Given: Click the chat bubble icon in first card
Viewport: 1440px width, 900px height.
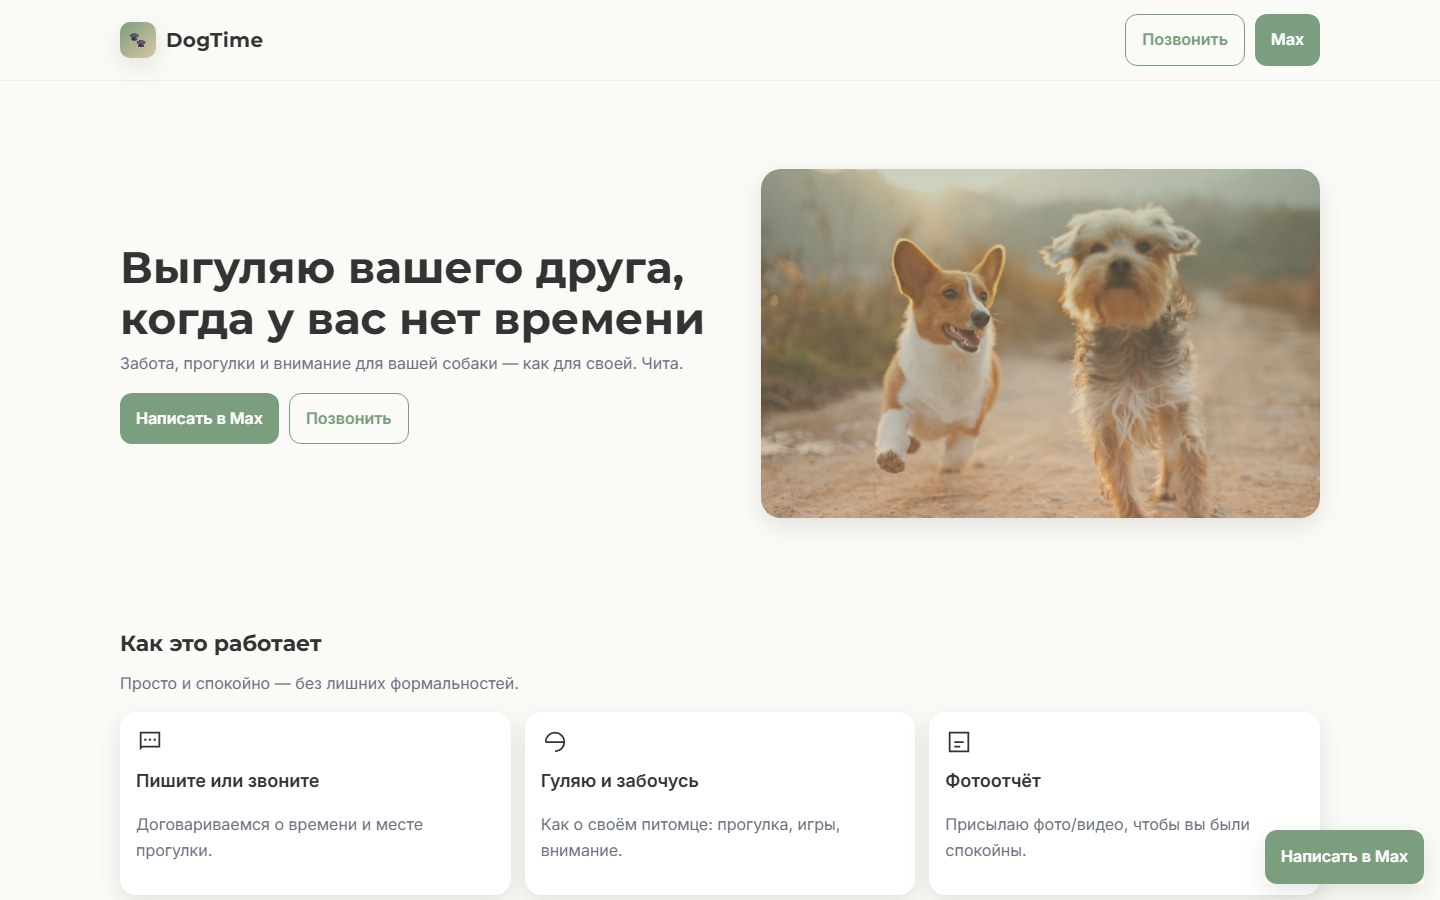Looking at the screenshot, I should pos(150,741).
